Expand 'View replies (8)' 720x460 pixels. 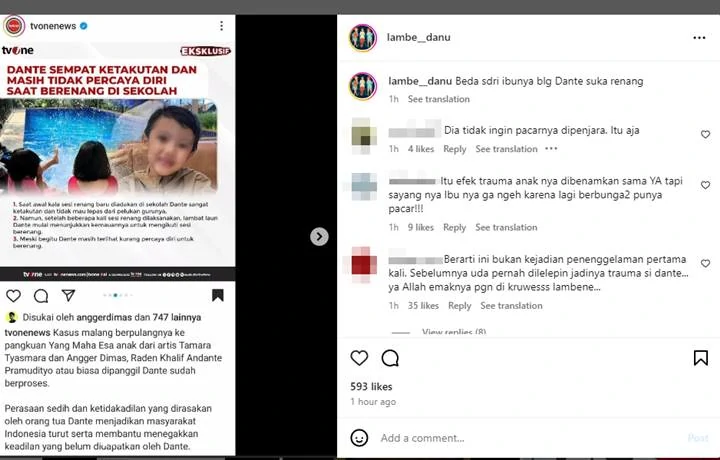point(454,332)
